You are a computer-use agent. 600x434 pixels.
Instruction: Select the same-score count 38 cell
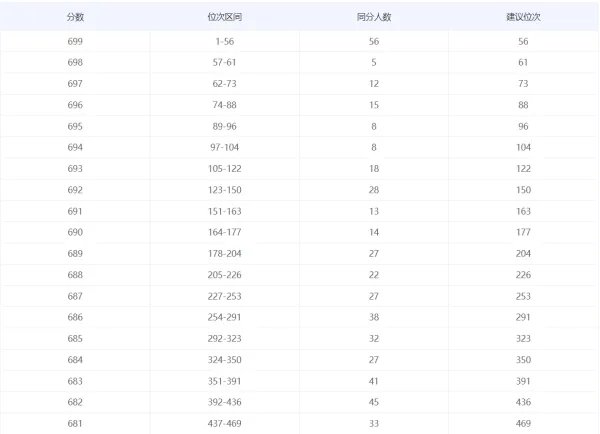click(374, 317)
